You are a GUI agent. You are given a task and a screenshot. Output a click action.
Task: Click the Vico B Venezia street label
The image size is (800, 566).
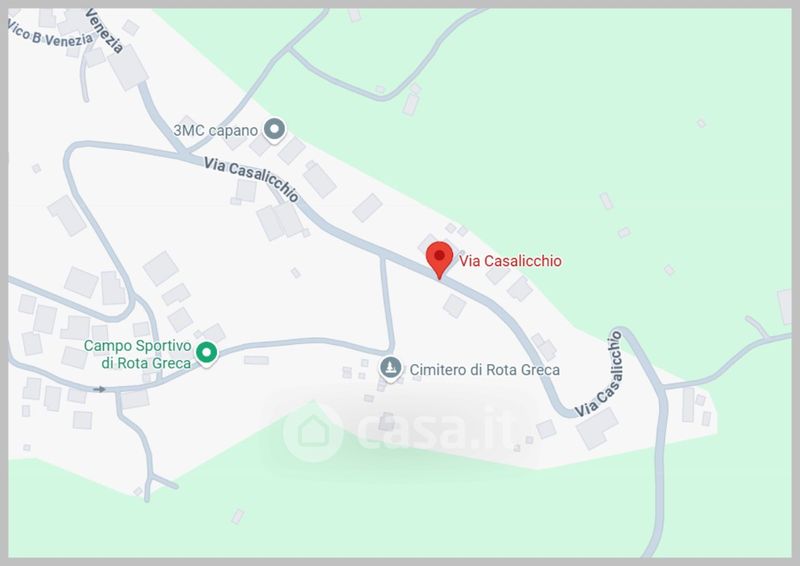51,35
